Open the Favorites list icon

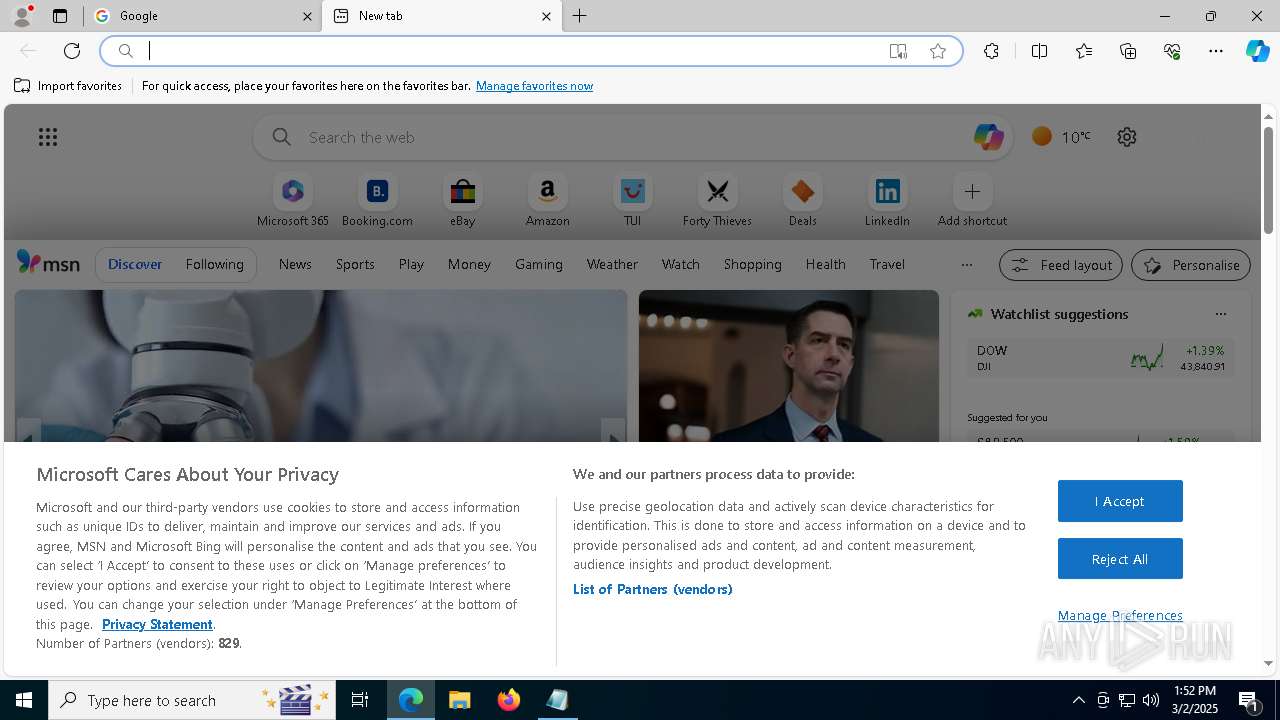(x=1084, y=51)
